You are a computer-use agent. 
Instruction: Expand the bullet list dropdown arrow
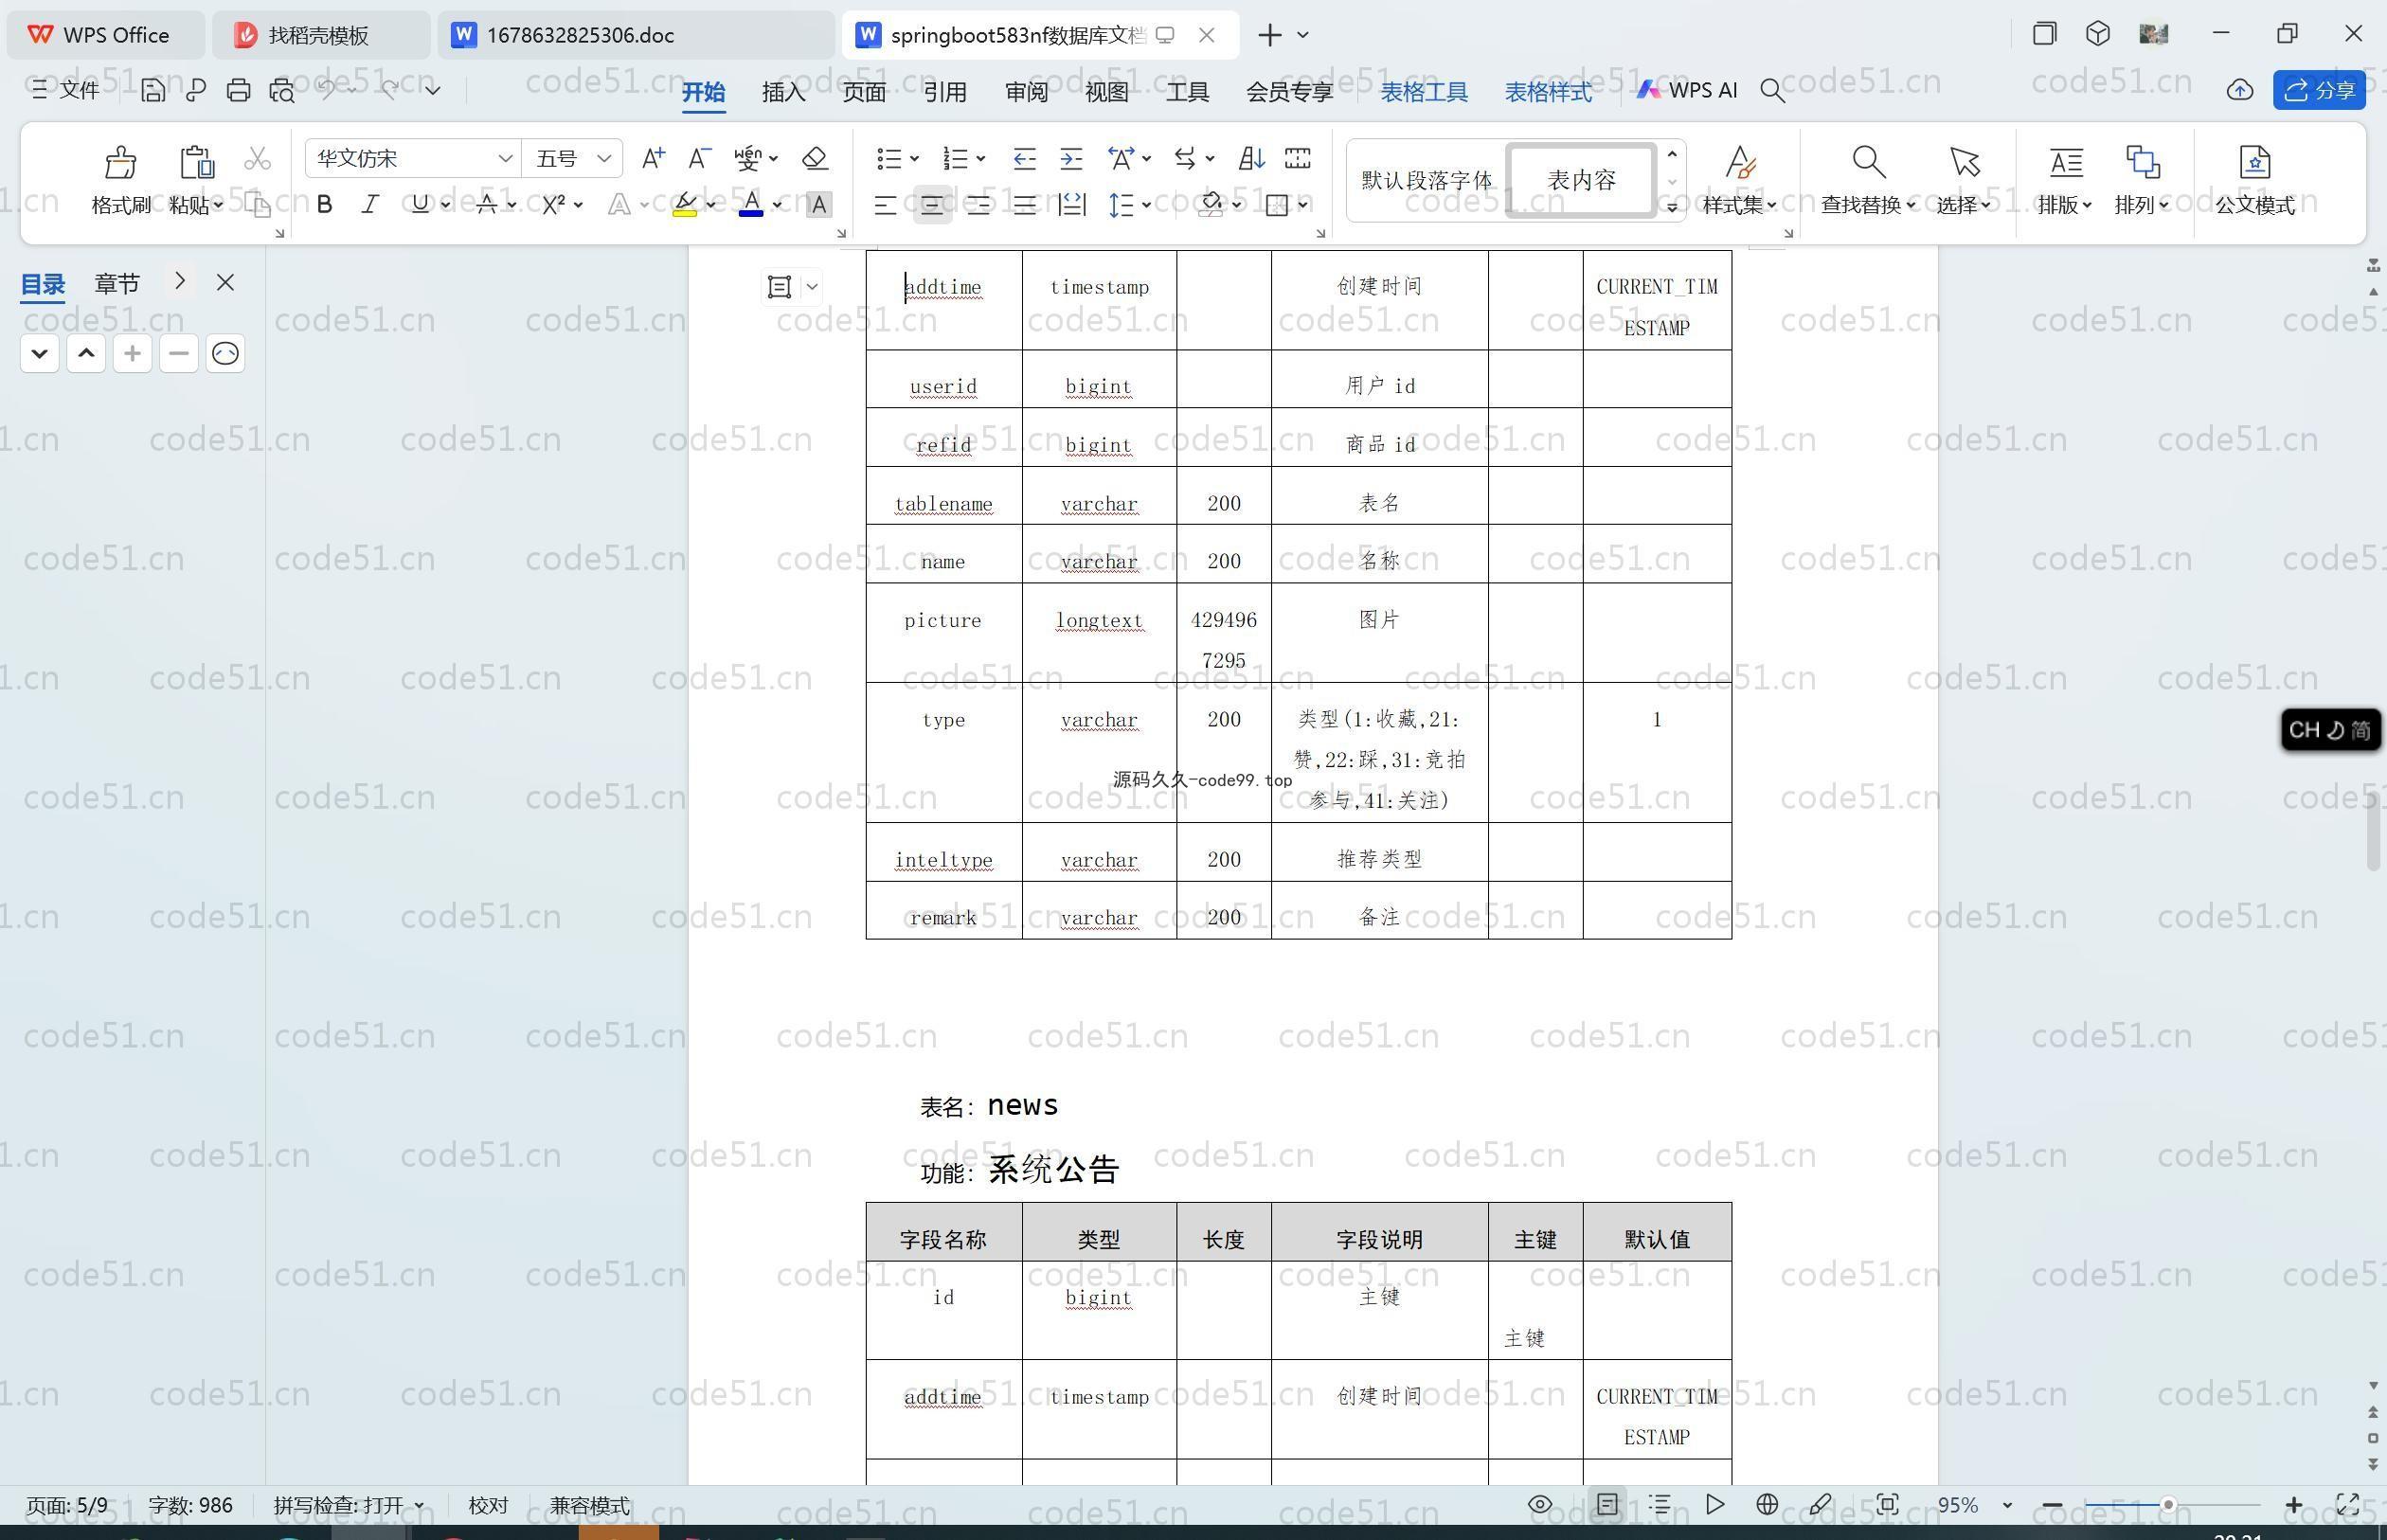tap(914, 158)
